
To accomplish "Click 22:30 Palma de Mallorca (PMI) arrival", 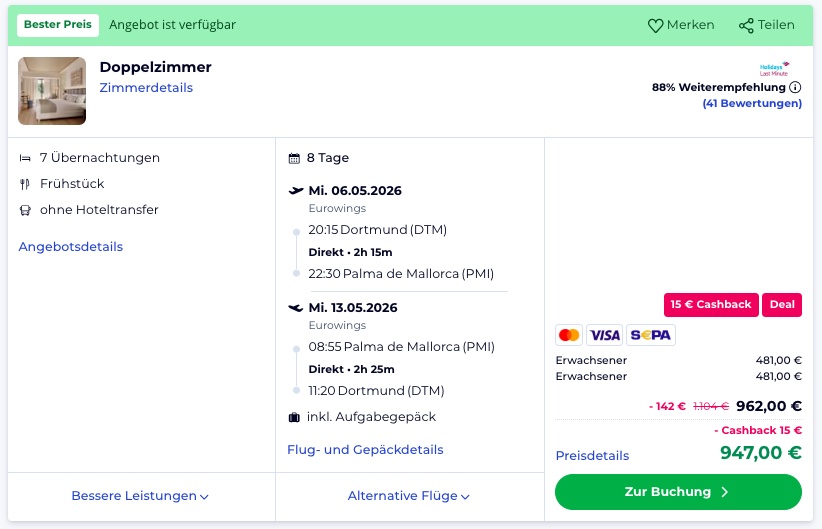I will 401,274.
